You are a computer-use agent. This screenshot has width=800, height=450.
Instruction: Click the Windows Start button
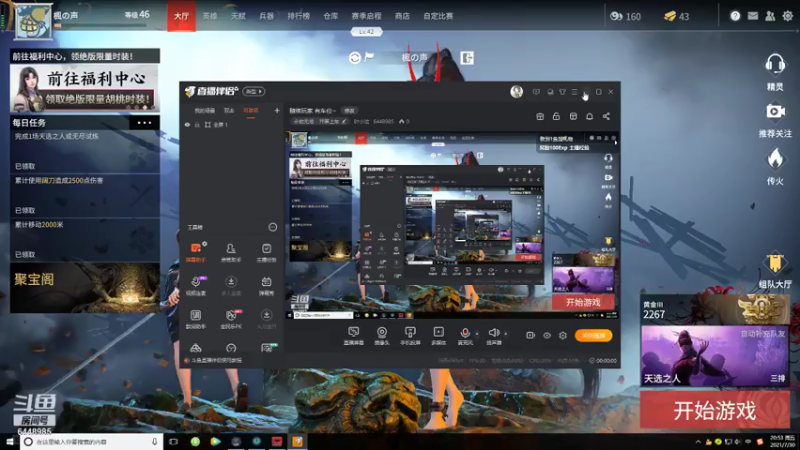point(9,442)
